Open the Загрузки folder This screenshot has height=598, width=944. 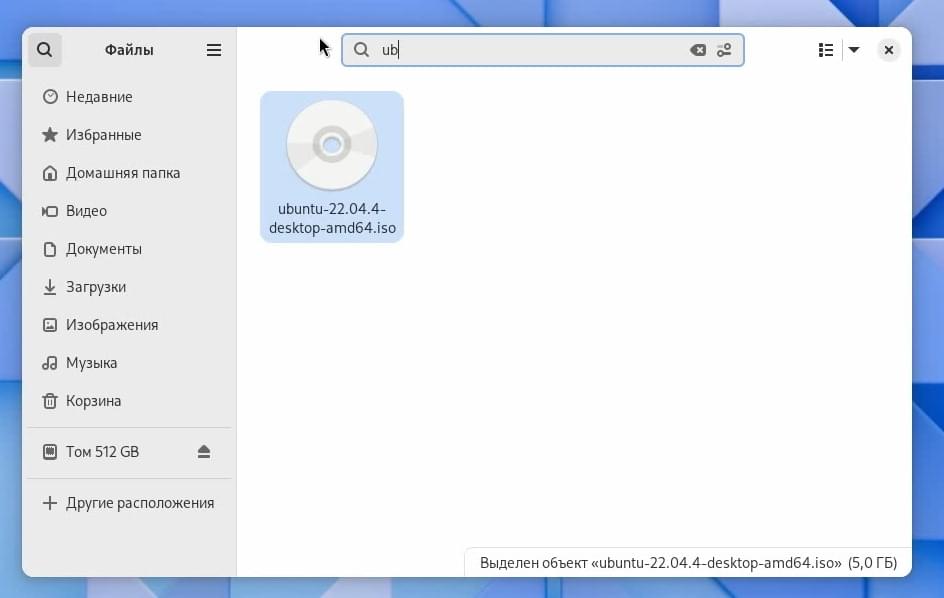pyautogui.click(x=129, y=287)
